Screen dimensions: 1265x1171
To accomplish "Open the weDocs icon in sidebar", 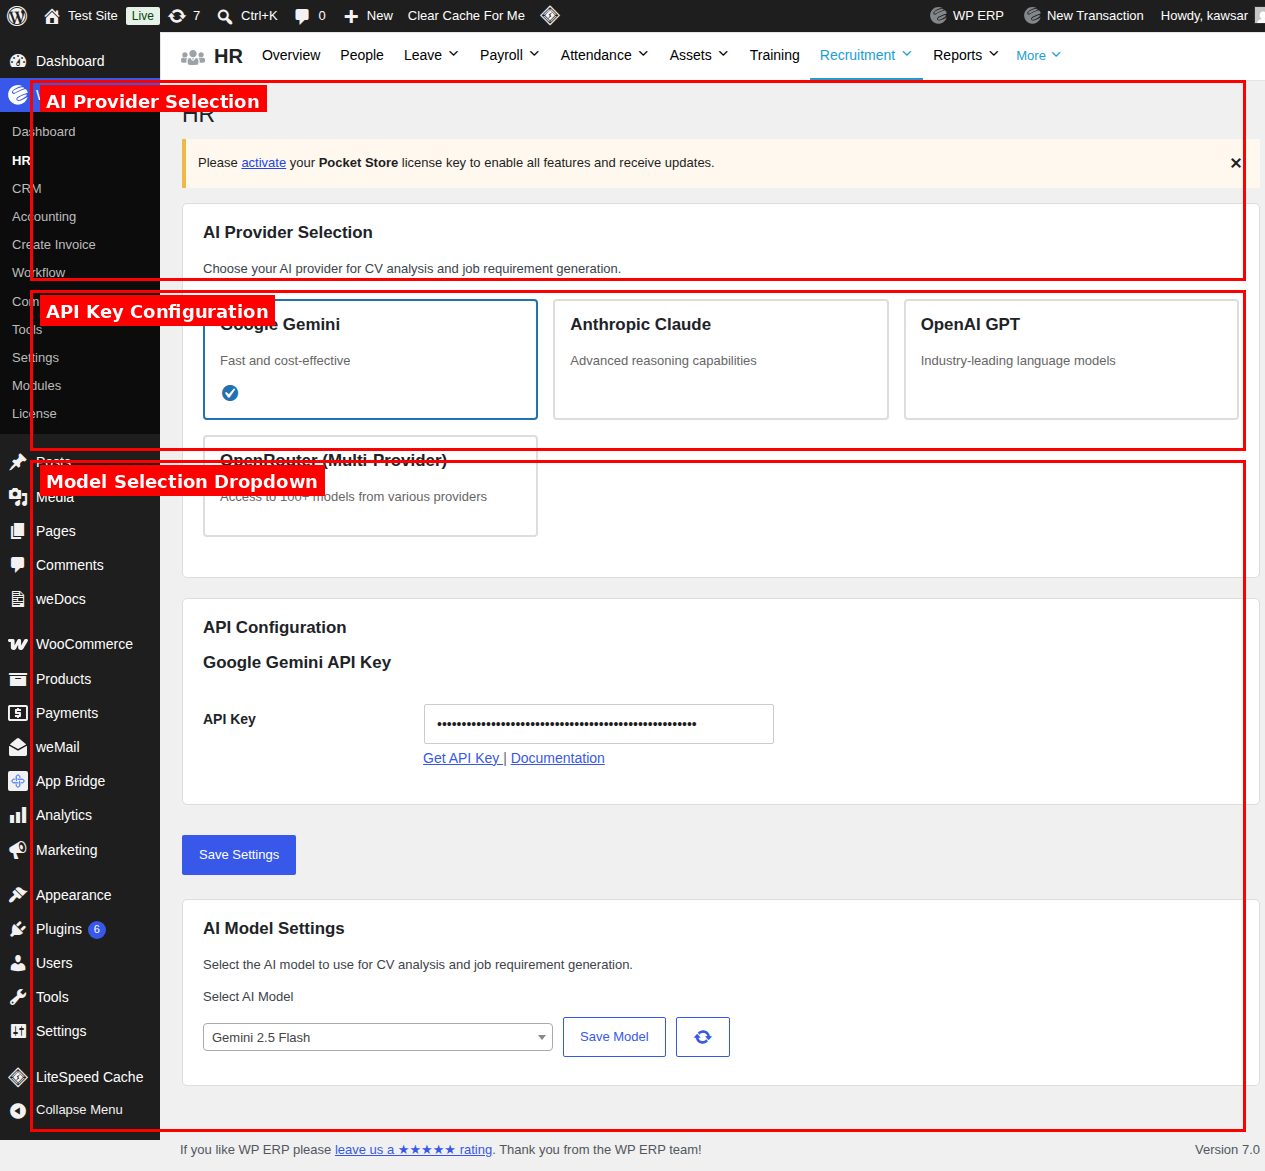I will (x=18, y=599).
